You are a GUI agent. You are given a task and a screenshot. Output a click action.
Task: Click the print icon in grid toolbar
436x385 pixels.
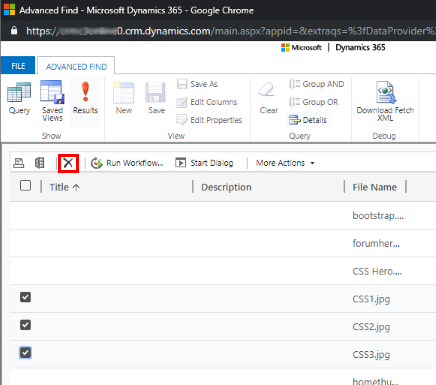[x=19, y=163]
